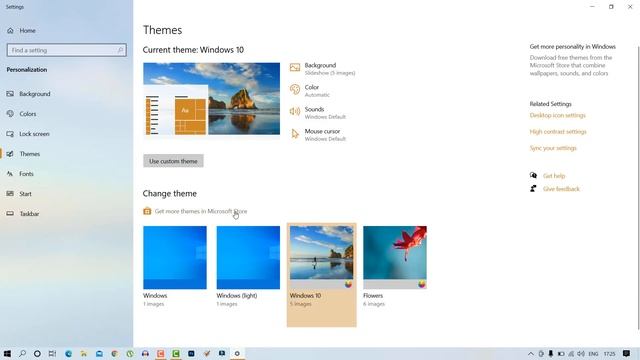The image size is (640, 360).
Task: Open the green Camtasia icon on the taskbar
Action: (176, 353)
